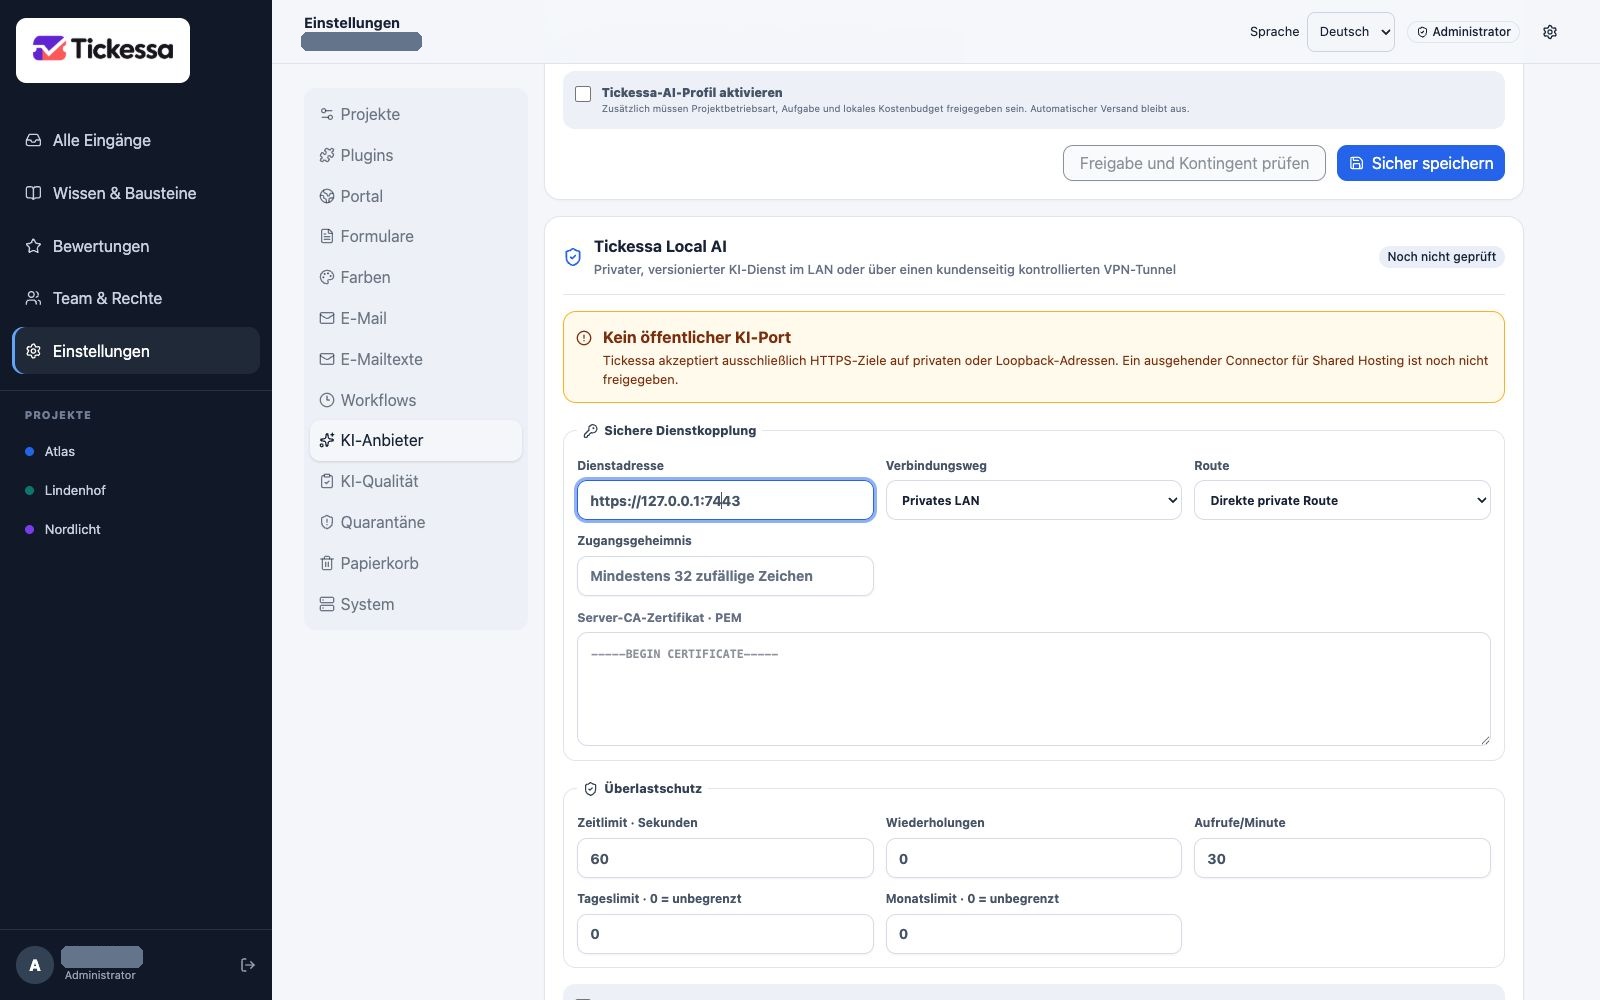Click the globe icon next to Portal
Viewport: 1600px width, 1000px height.
coord(327,196)
